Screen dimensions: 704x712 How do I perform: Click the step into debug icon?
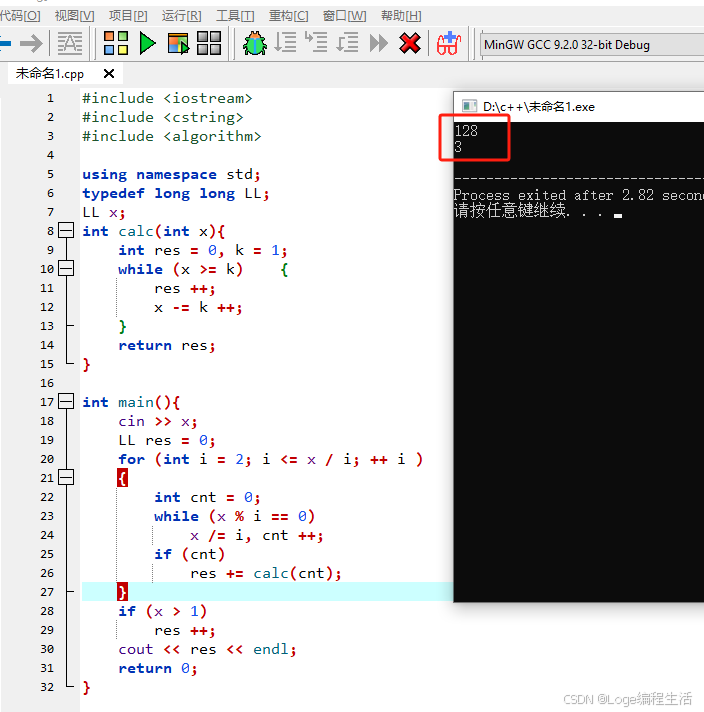click(x=316, y=42)
